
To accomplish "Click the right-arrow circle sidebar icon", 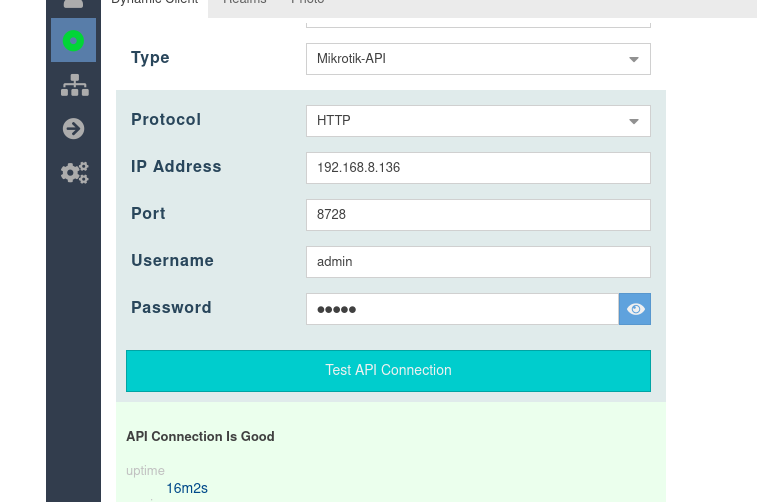I will (73, 129).
